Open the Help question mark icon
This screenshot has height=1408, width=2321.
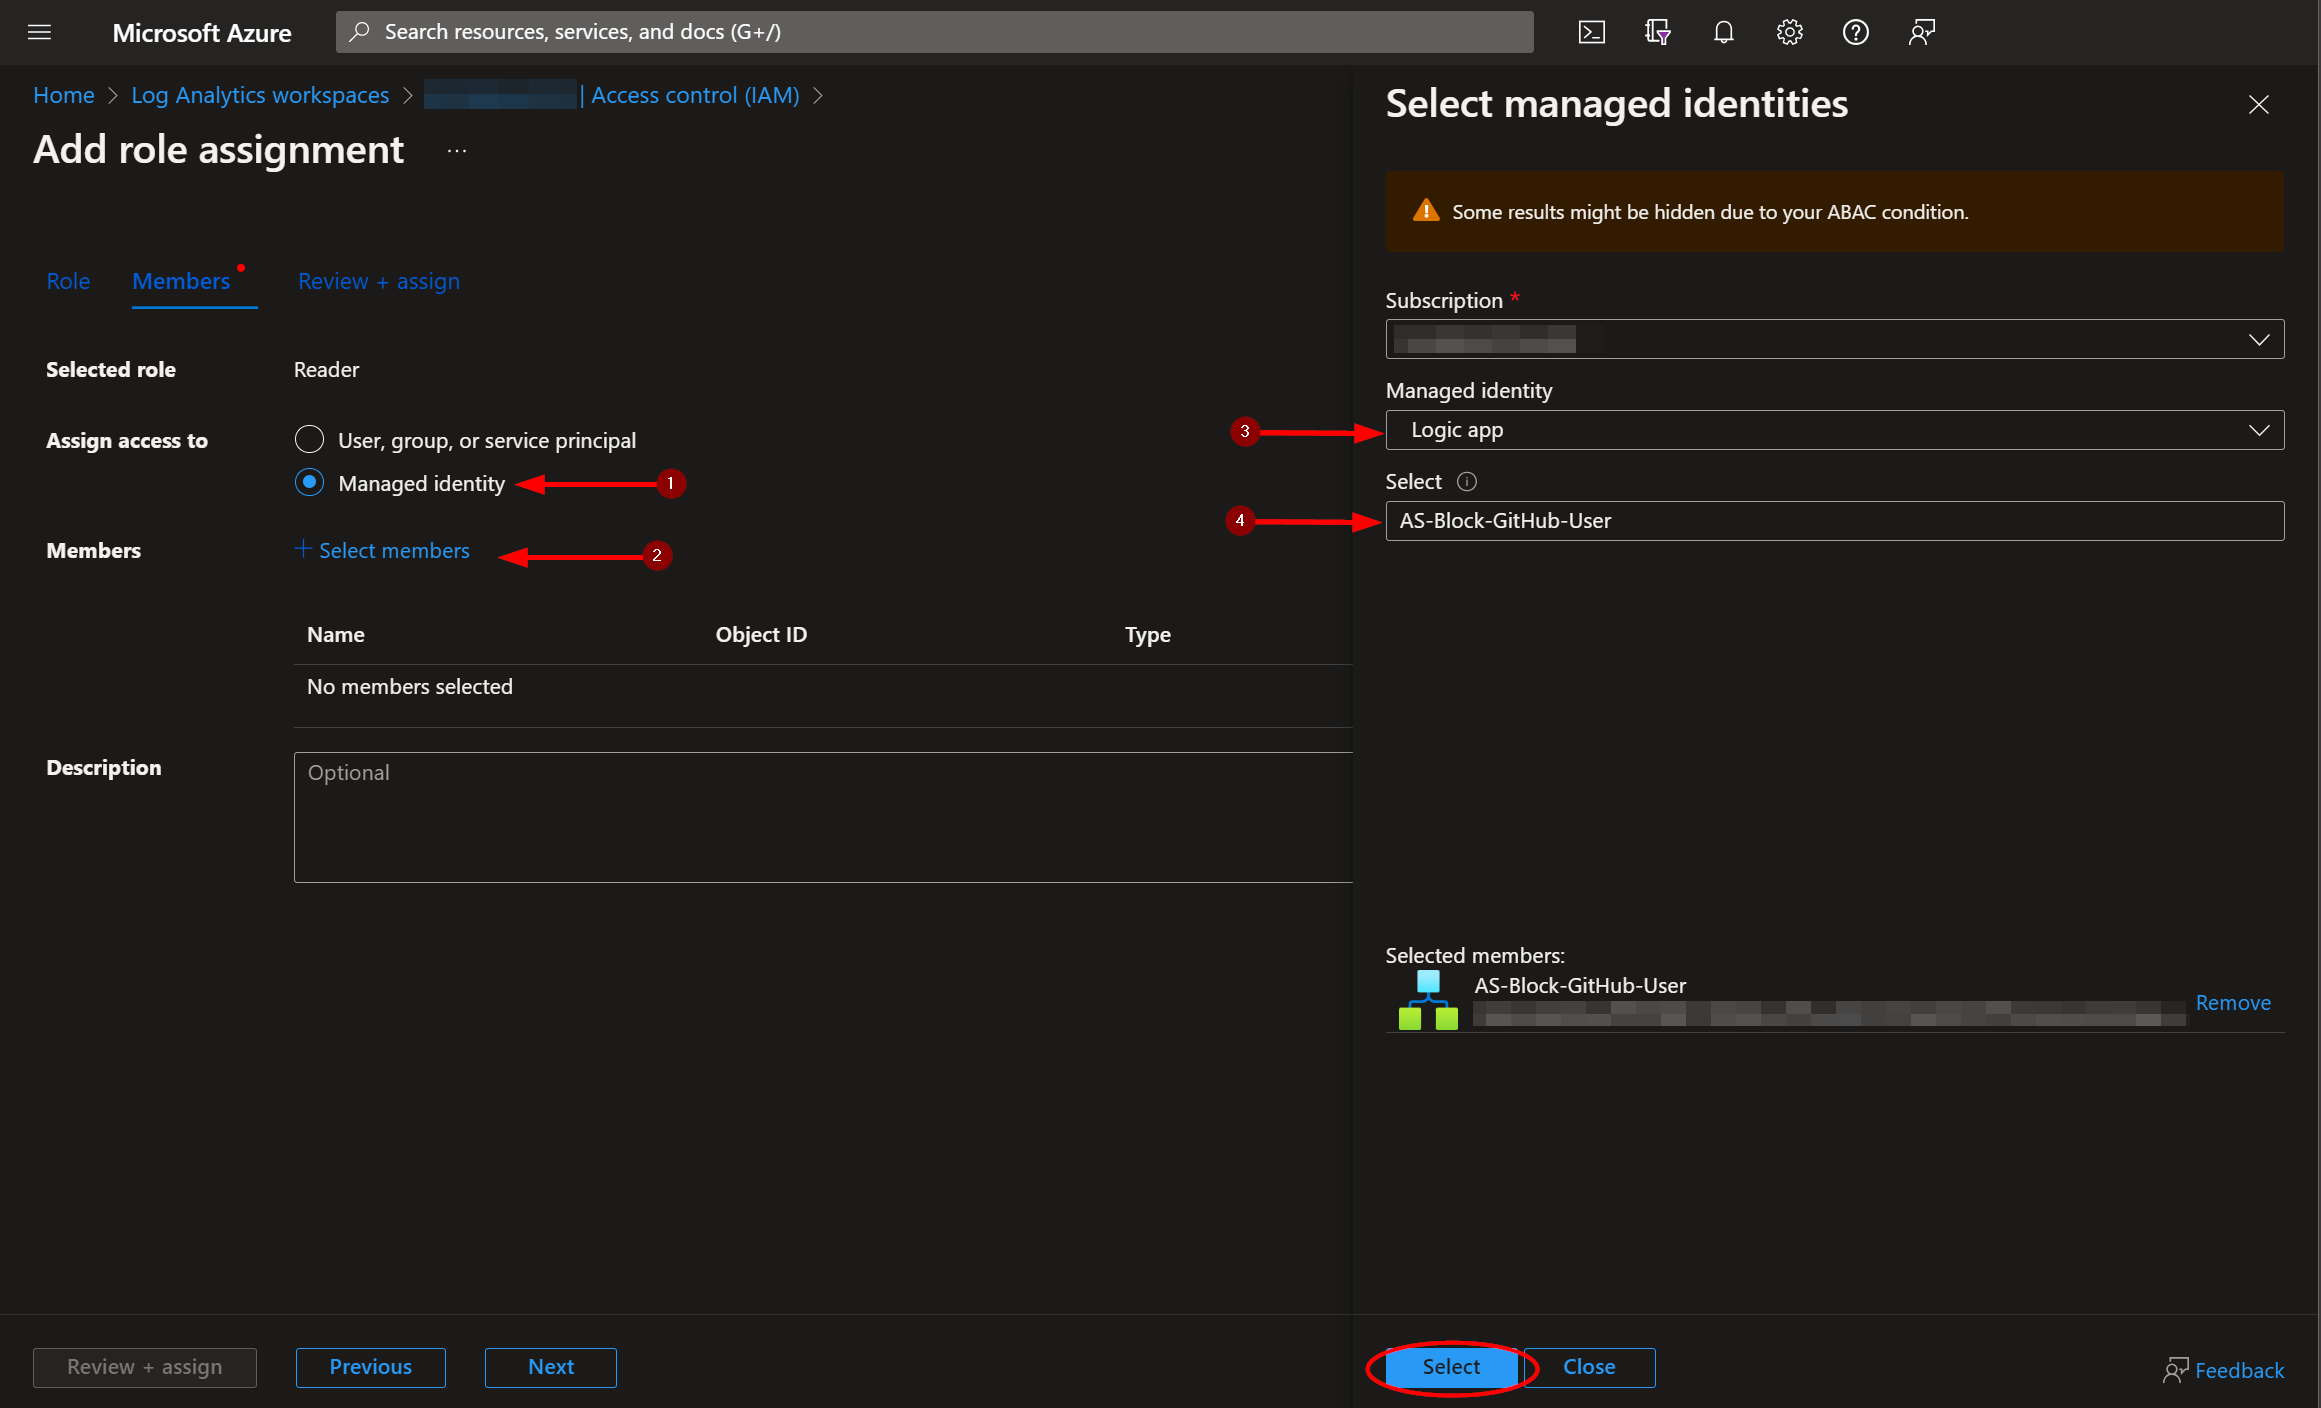1855,32
